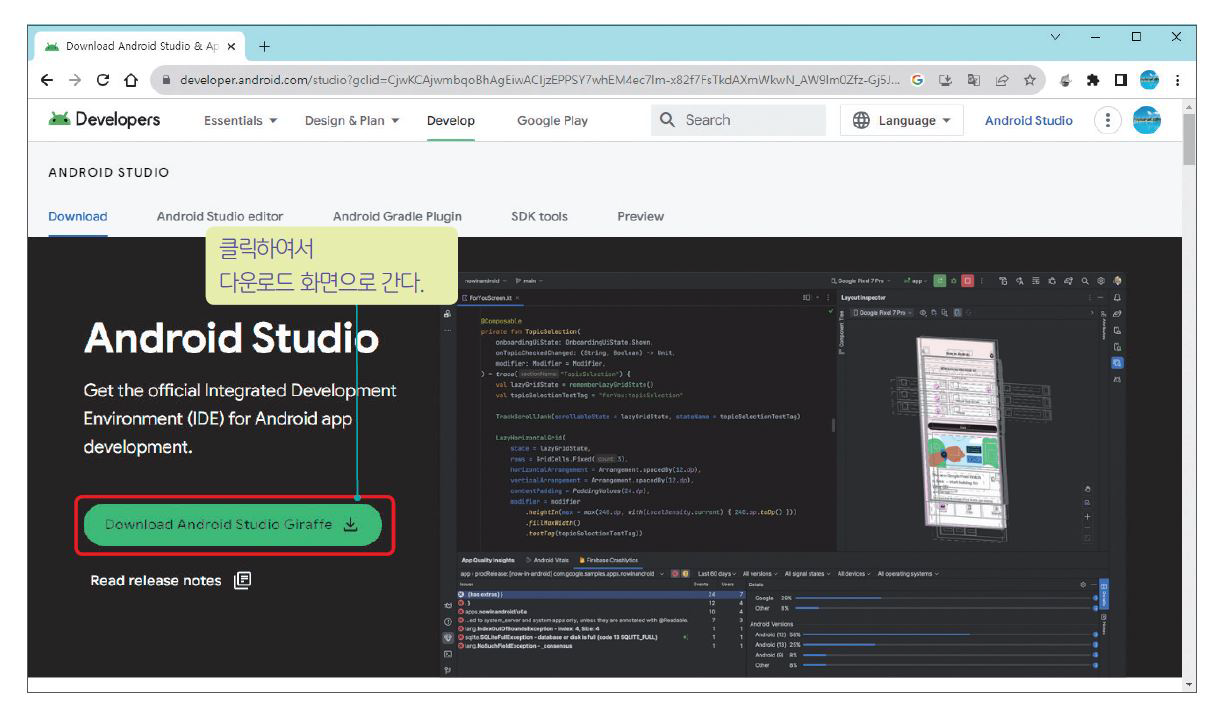Click Download Android Studio Giraffe button
The height and width of the screenshot is (720, 1226).
[x=232, y=525]
